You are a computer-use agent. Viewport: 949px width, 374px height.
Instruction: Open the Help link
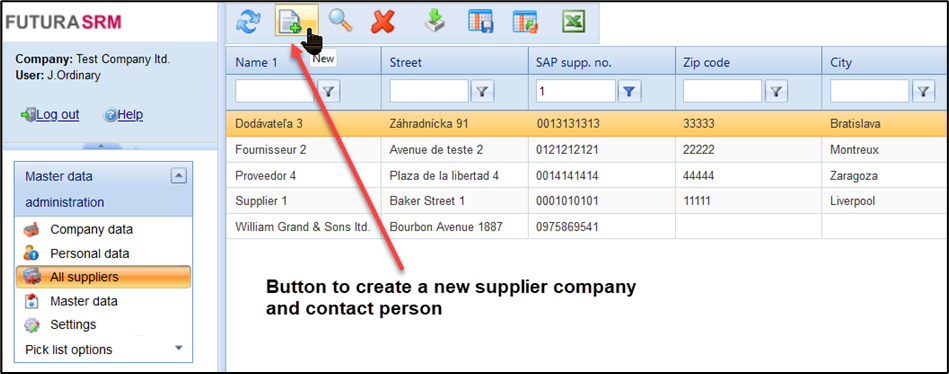(130, 114)
